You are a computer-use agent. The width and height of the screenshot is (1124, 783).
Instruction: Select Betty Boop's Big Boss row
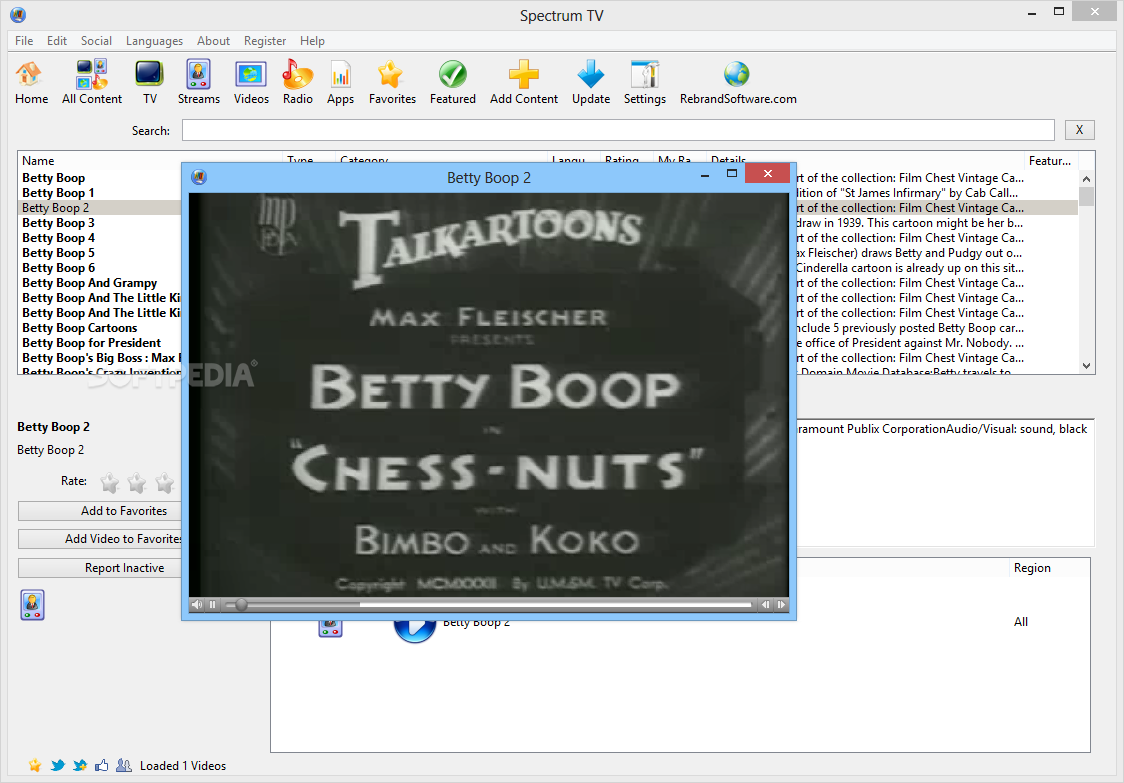point(100,358)
